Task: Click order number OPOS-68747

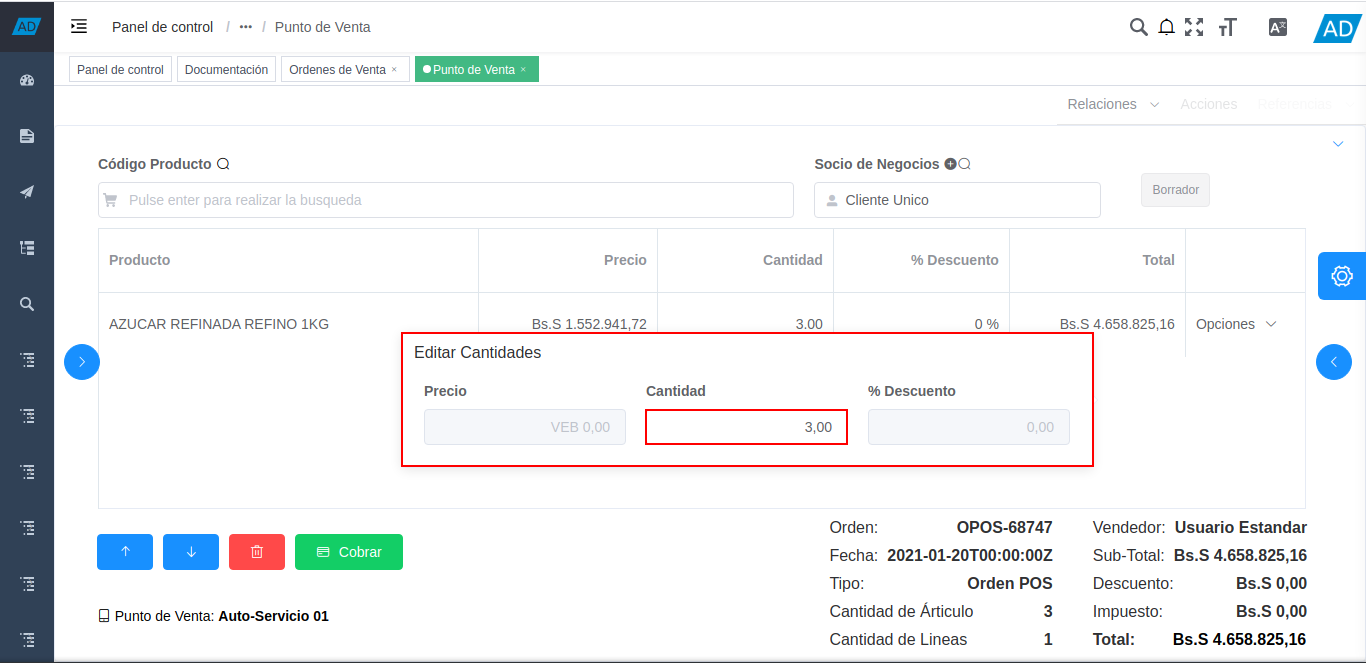Action: point(1005,527)
